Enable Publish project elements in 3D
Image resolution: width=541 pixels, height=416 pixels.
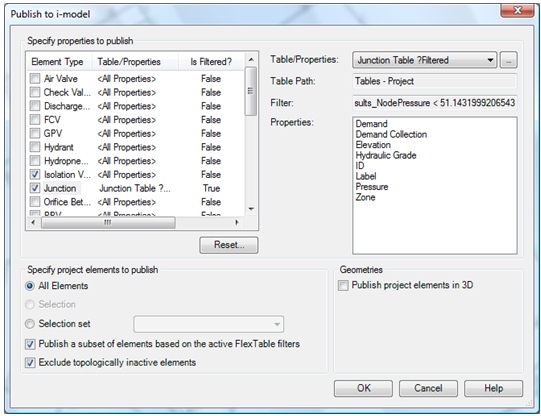click(x=343, y=286)
